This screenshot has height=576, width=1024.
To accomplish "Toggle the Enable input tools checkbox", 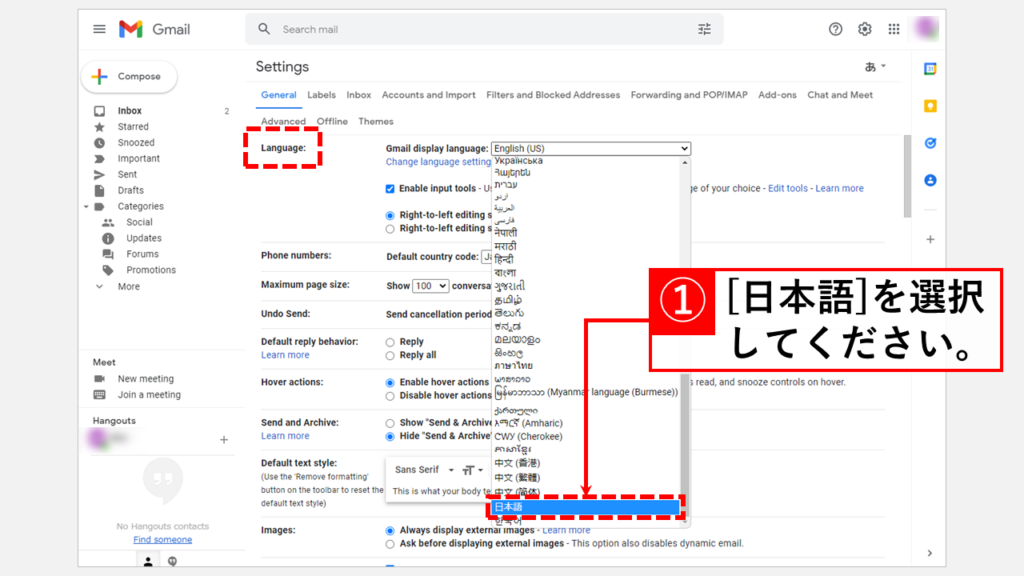I will coord(391,188).
